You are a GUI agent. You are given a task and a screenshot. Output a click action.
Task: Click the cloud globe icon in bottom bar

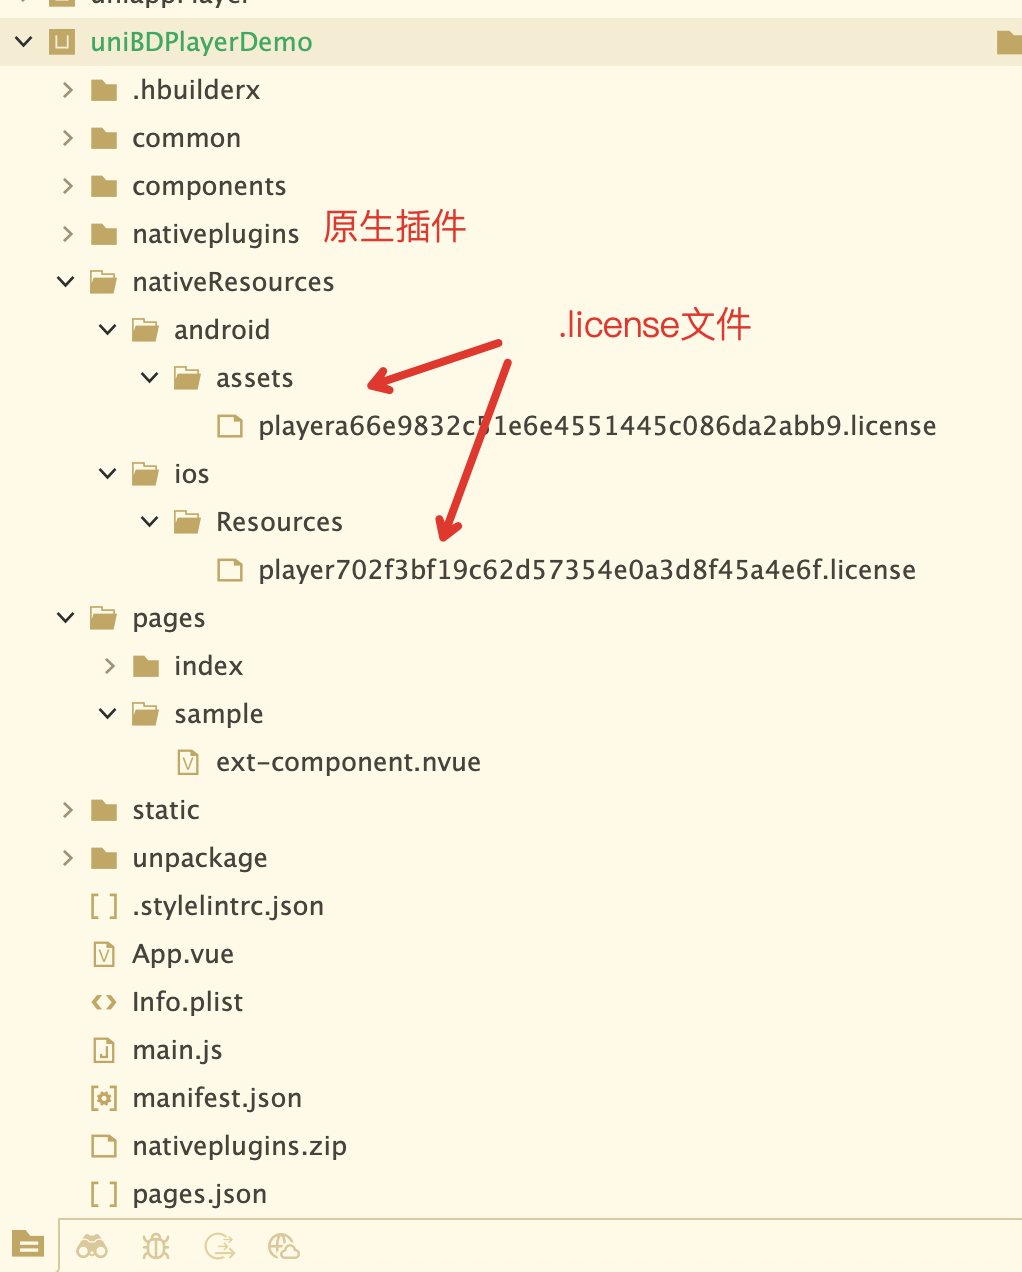[x=284, y=1246]
